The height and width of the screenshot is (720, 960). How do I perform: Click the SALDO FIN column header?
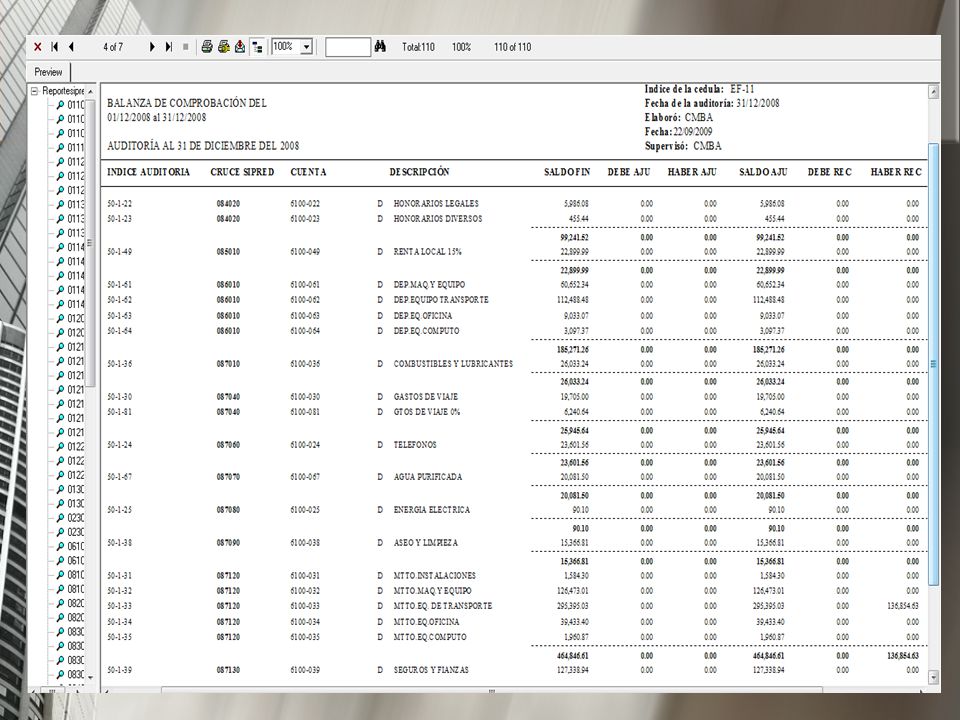567,172
